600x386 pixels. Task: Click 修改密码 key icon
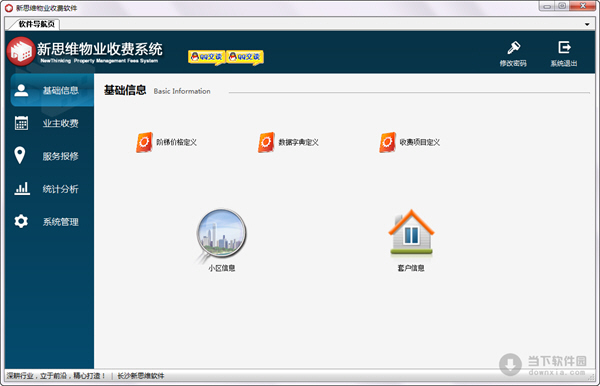pos(513,48)
